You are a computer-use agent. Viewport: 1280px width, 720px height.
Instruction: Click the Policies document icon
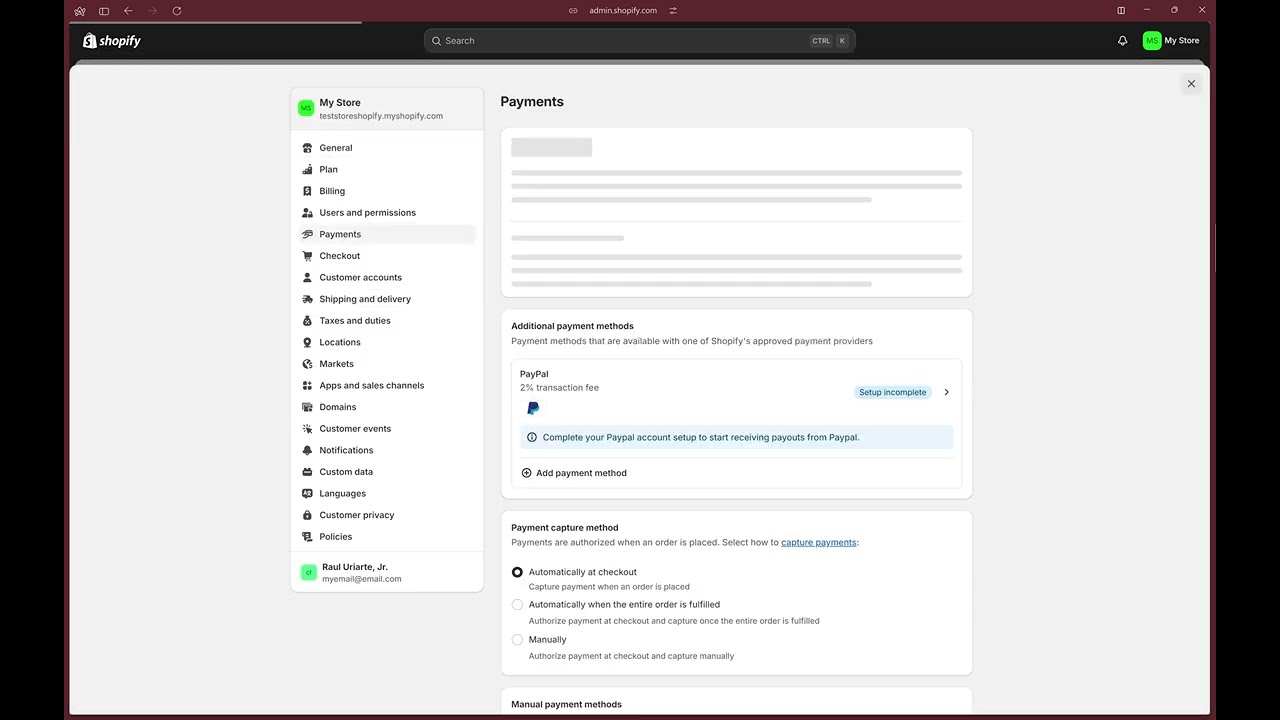(x=307, y=537)
